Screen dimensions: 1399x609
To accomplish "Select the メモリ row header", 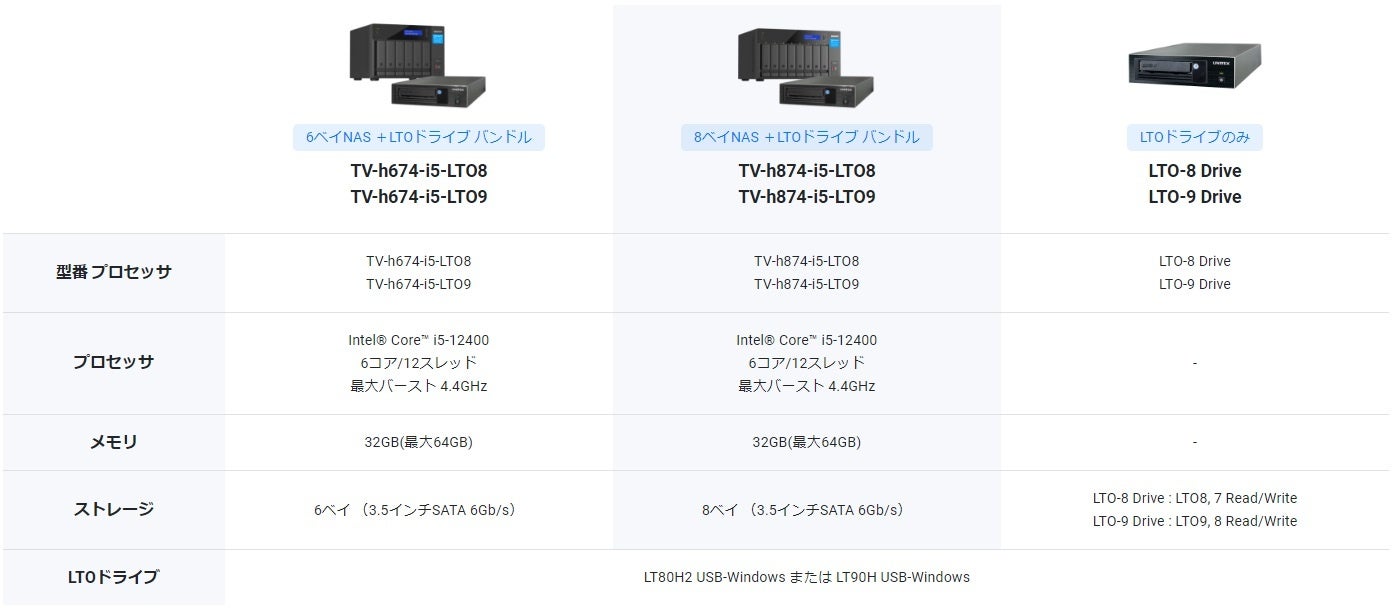I will click(114, 442).
